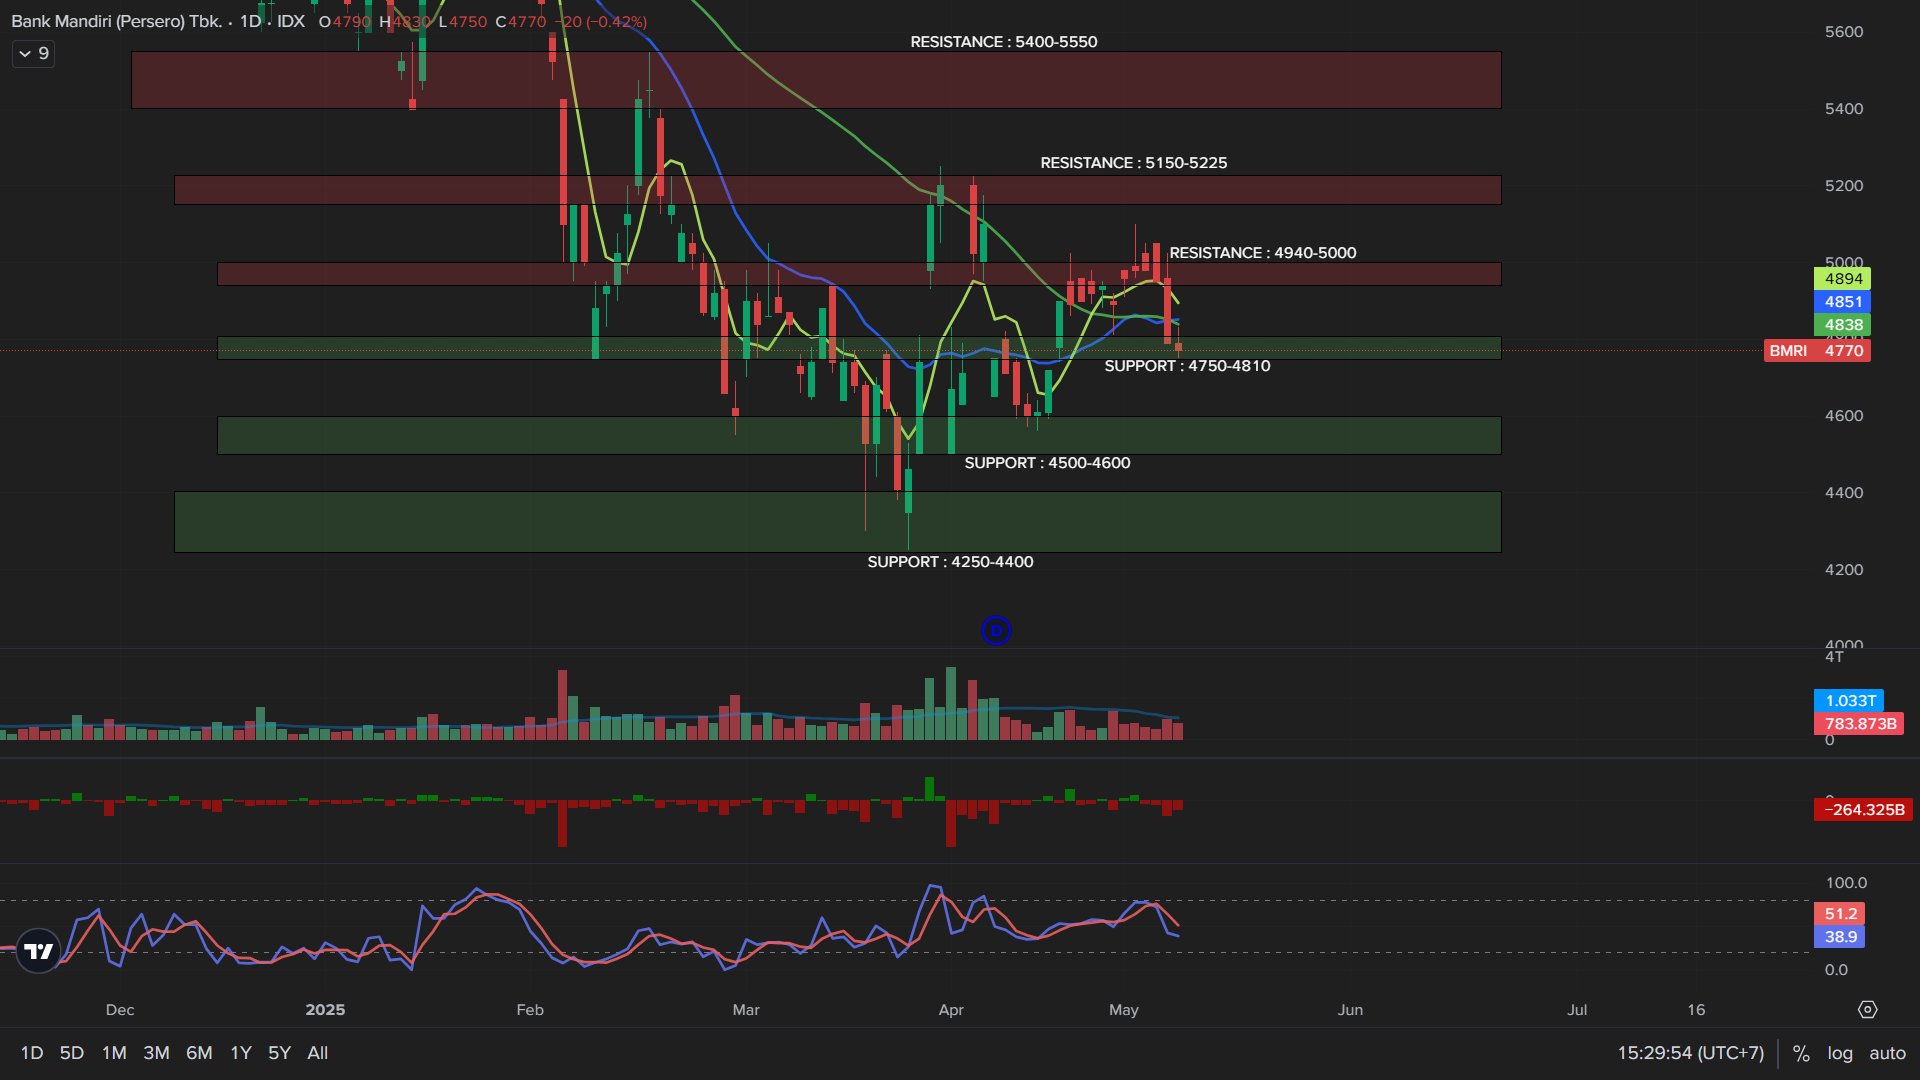Select SUPPORT : 4750-4810 label

coord(1187,366)
